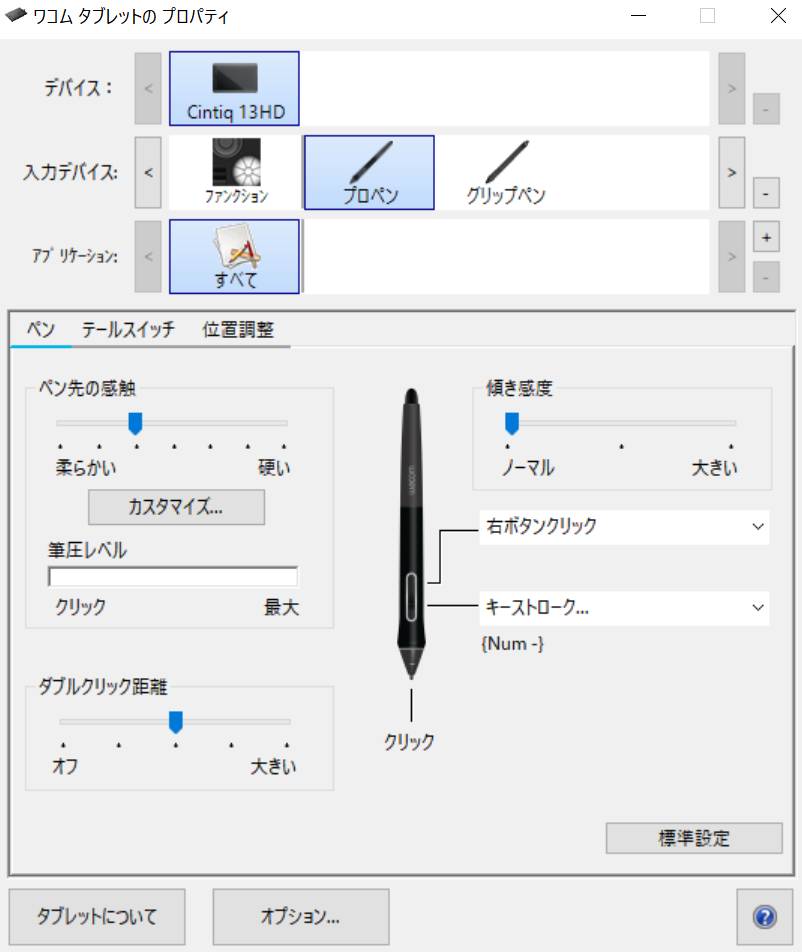Click the 大きい label of double-click distance

click(x=273, y=766)
